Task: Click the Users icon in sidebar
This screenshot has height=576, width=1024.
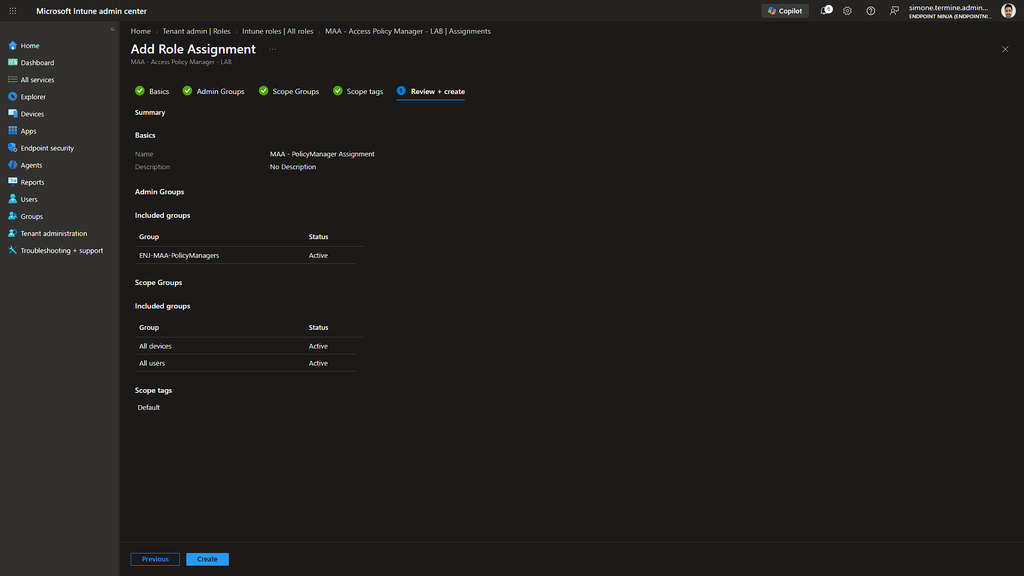Action: pos(12,199)
